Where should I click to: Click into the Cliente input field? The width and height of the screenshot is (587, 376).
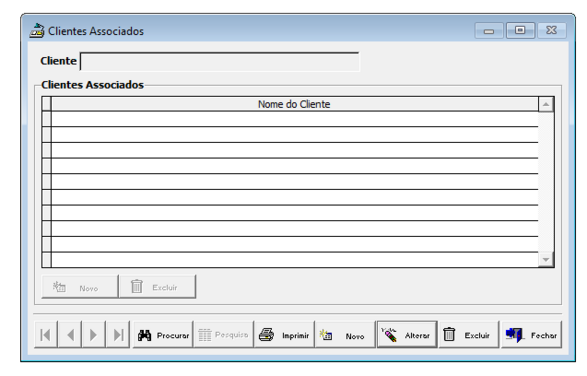tap(219, 62)
